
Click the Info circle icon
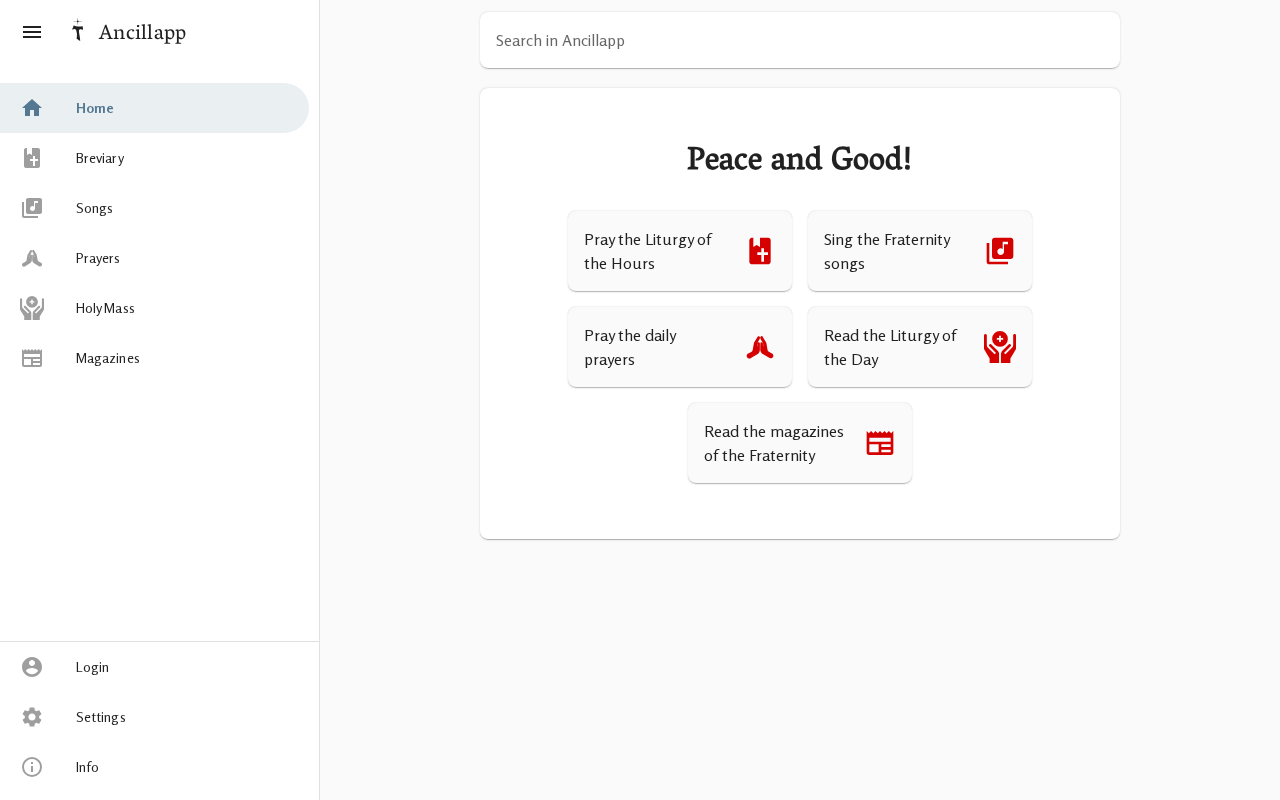32,767
